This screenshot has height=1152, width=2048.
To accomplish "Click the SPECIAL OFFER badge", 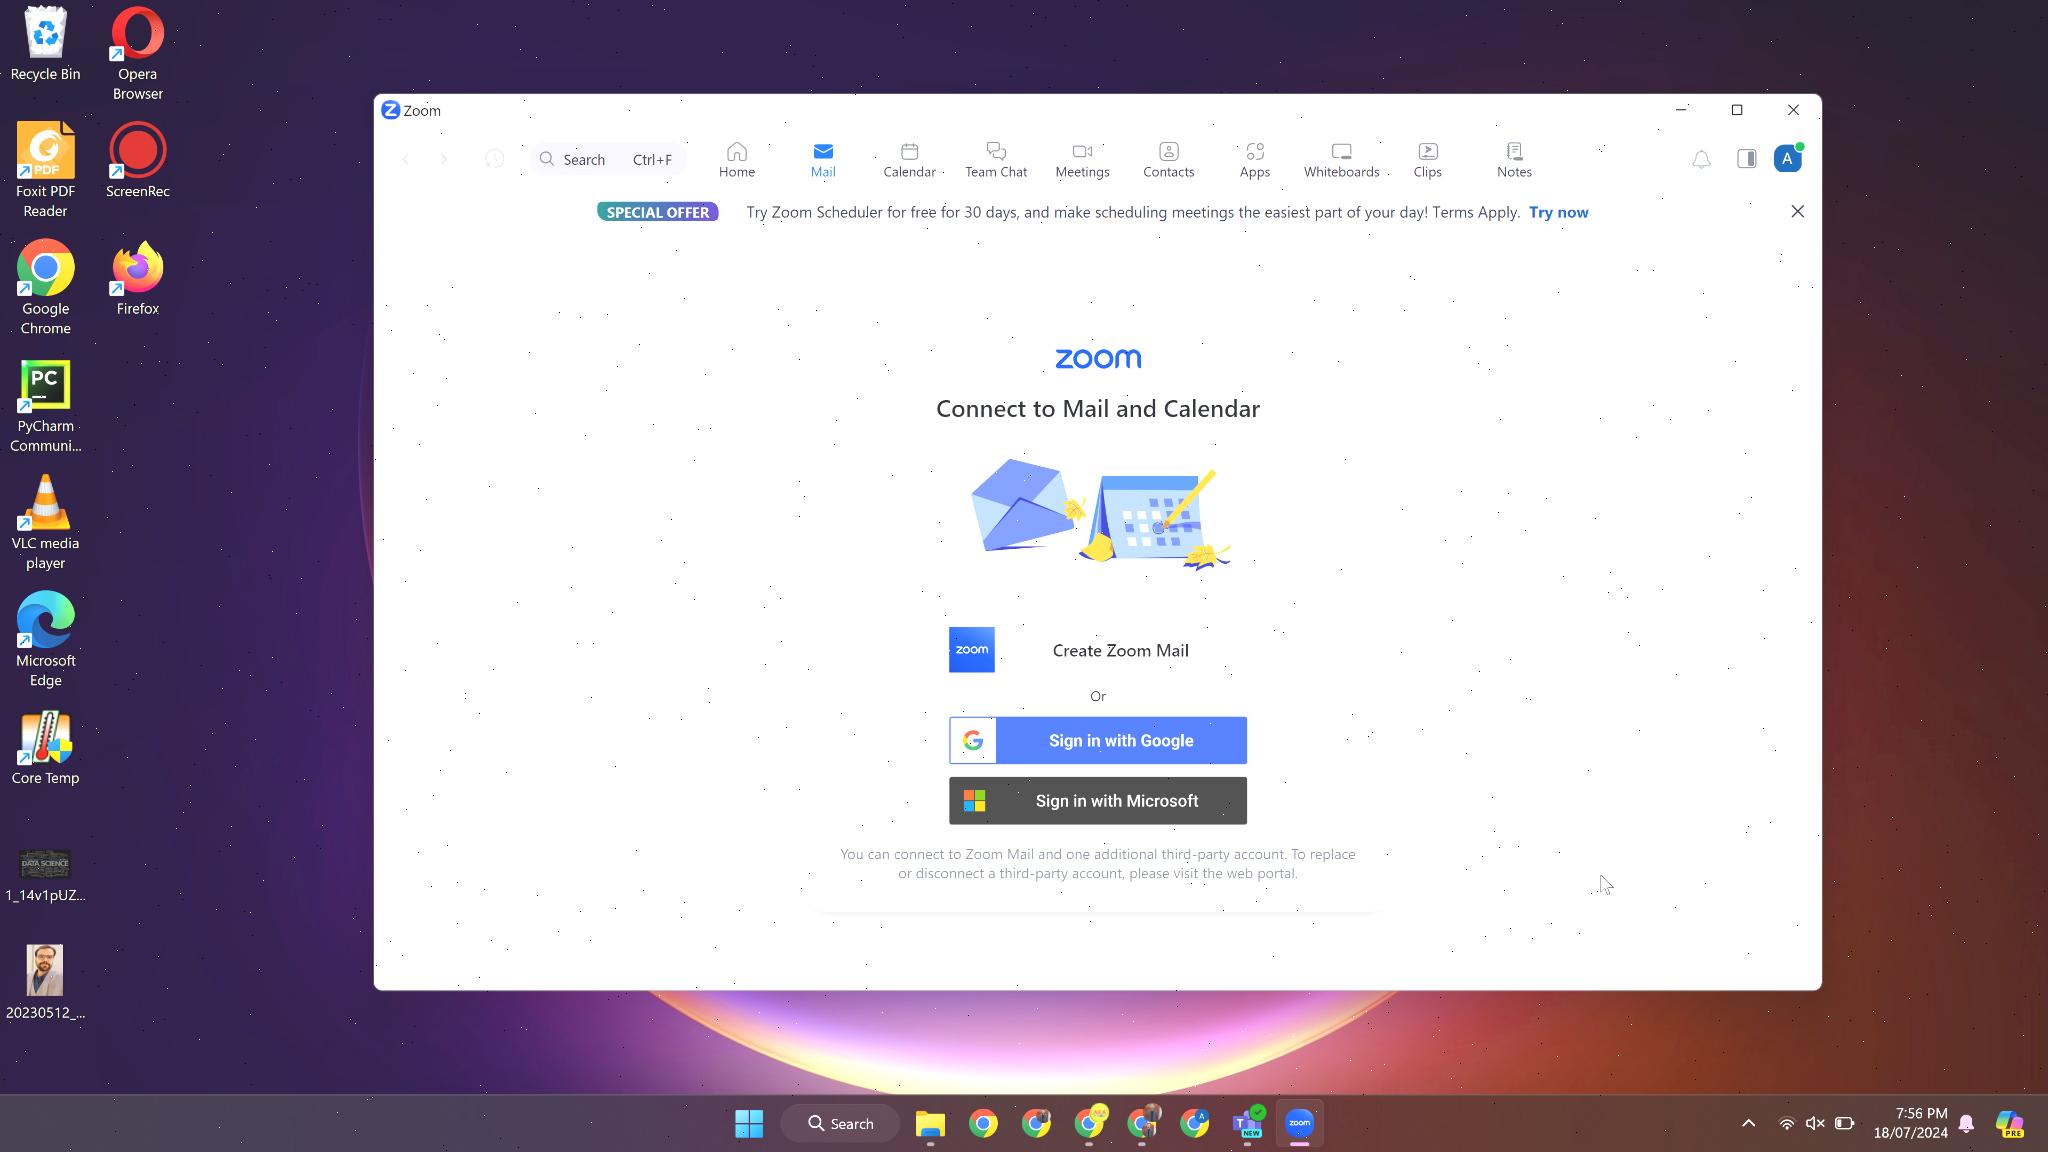I will point(657,212).
